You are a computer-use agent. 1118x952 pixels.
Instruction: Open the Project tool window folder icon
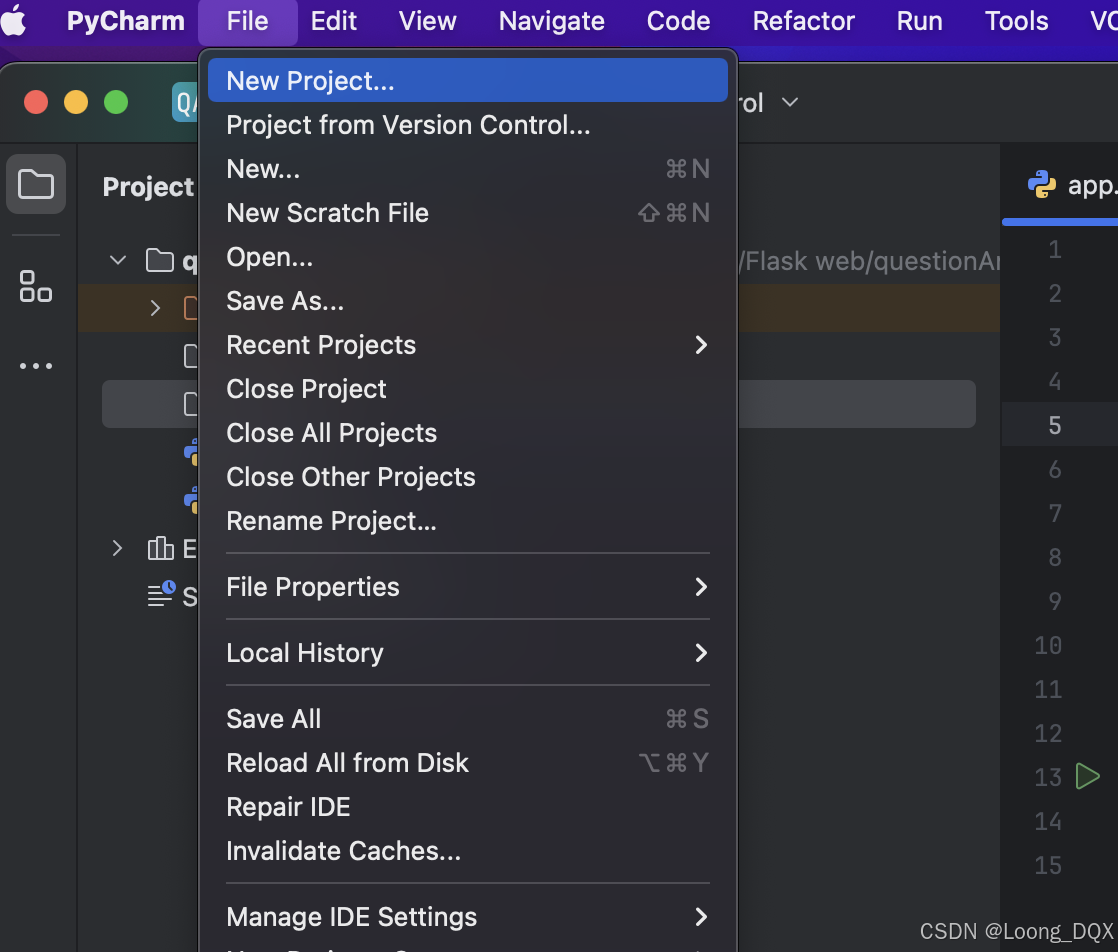[x=36, y=184]
